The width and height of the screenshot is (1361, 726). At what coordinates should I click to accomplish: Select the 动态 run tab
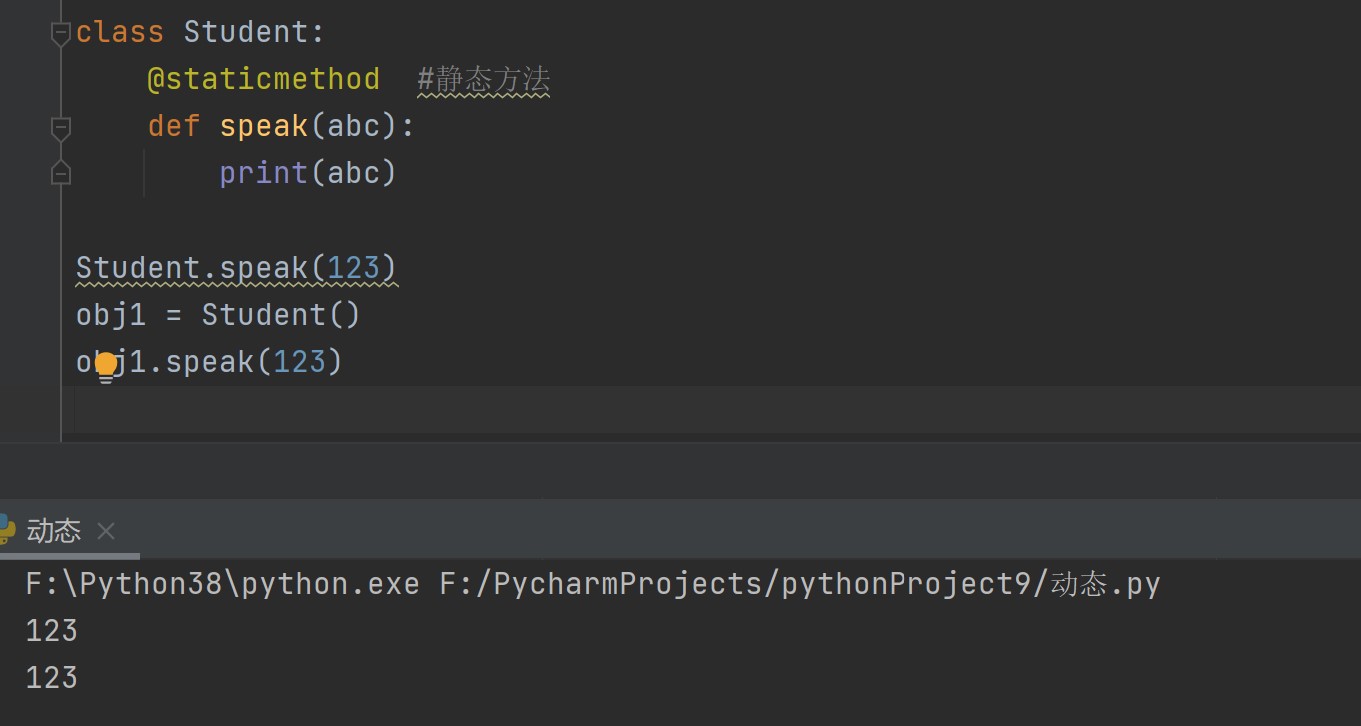tap(54, 531)
